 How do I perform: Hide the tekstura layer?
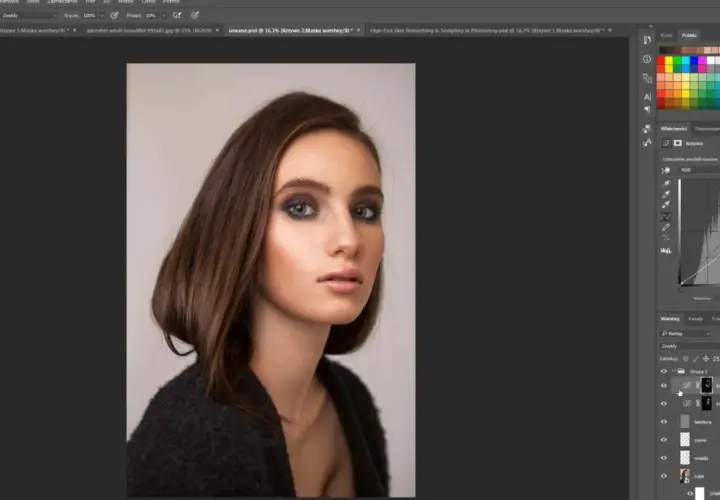point(664,422)
